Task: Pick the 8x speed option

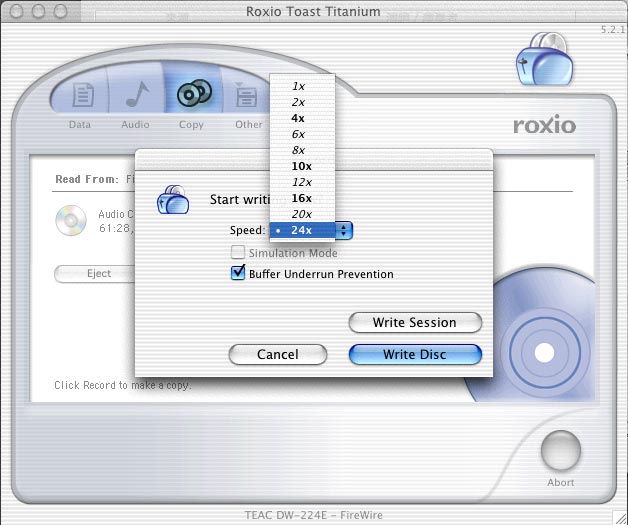Action: (302, 150)
